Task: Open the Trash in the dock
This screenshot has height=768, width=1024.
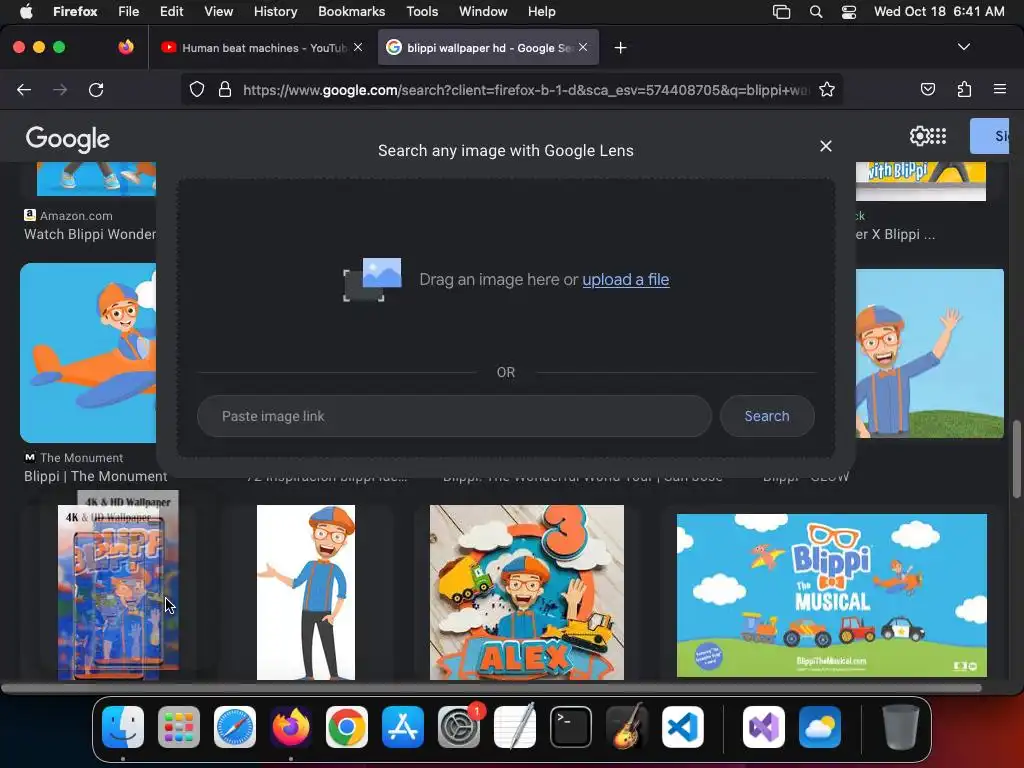Action: coord(901,727)
